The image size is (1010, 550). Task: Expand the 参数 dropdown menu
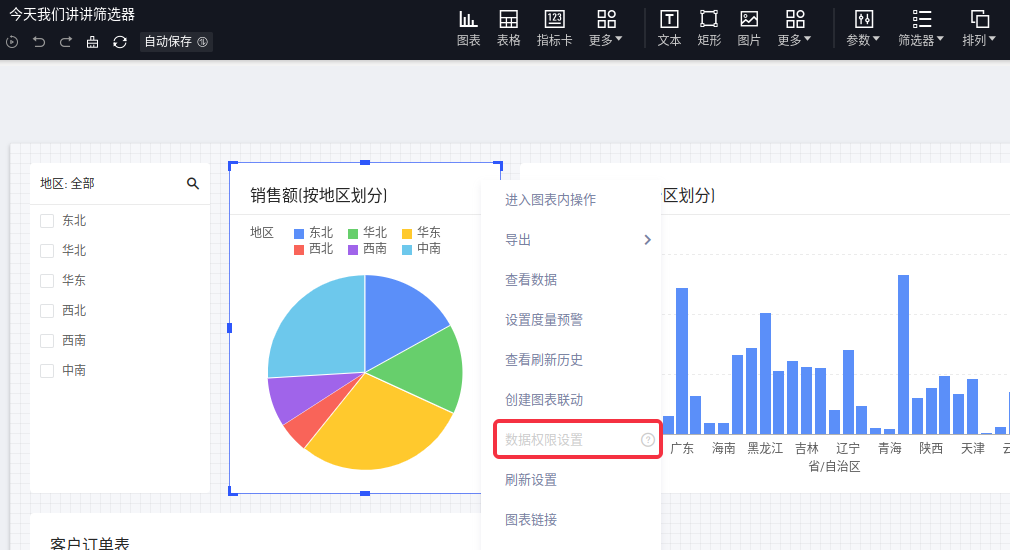pyautogui.click(x=863, y=28)
